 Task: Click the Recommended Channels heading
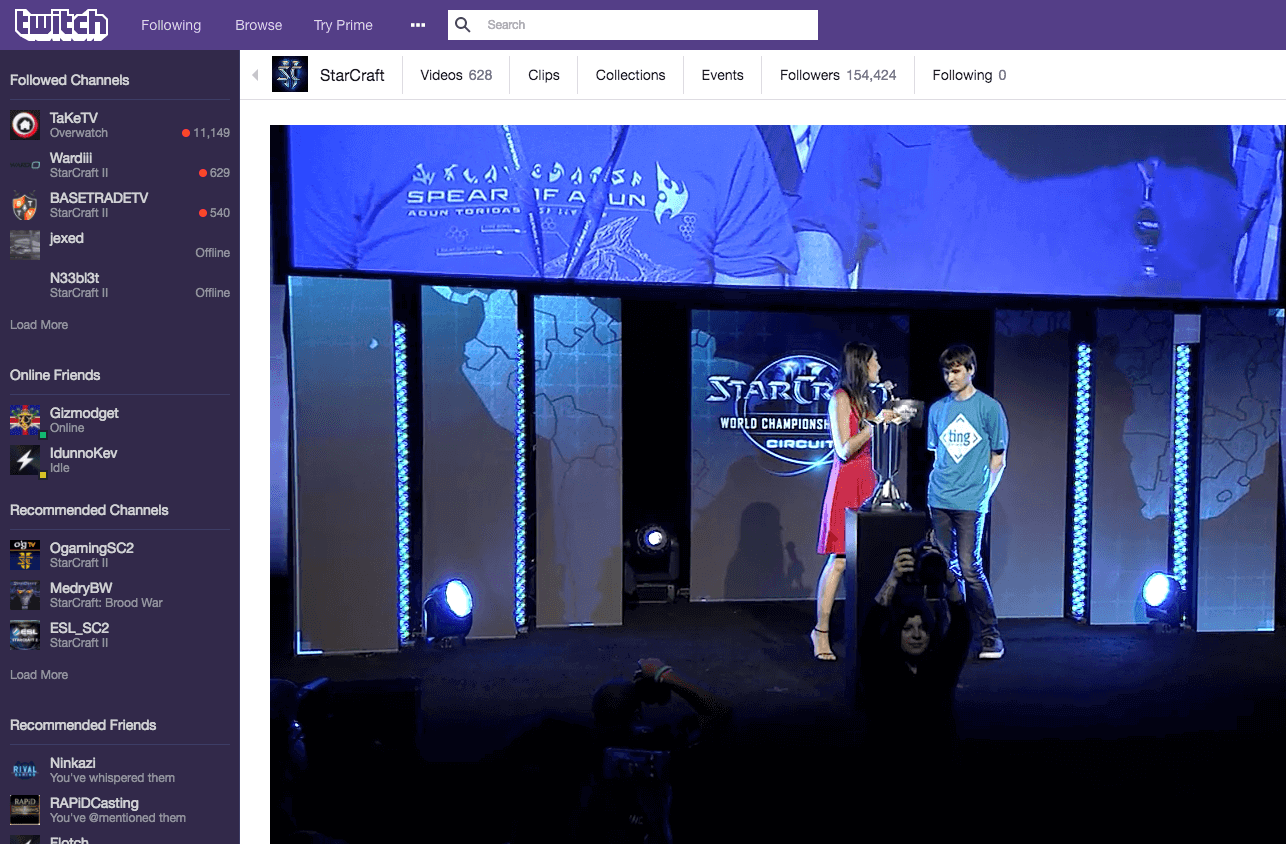coord(89,510)
